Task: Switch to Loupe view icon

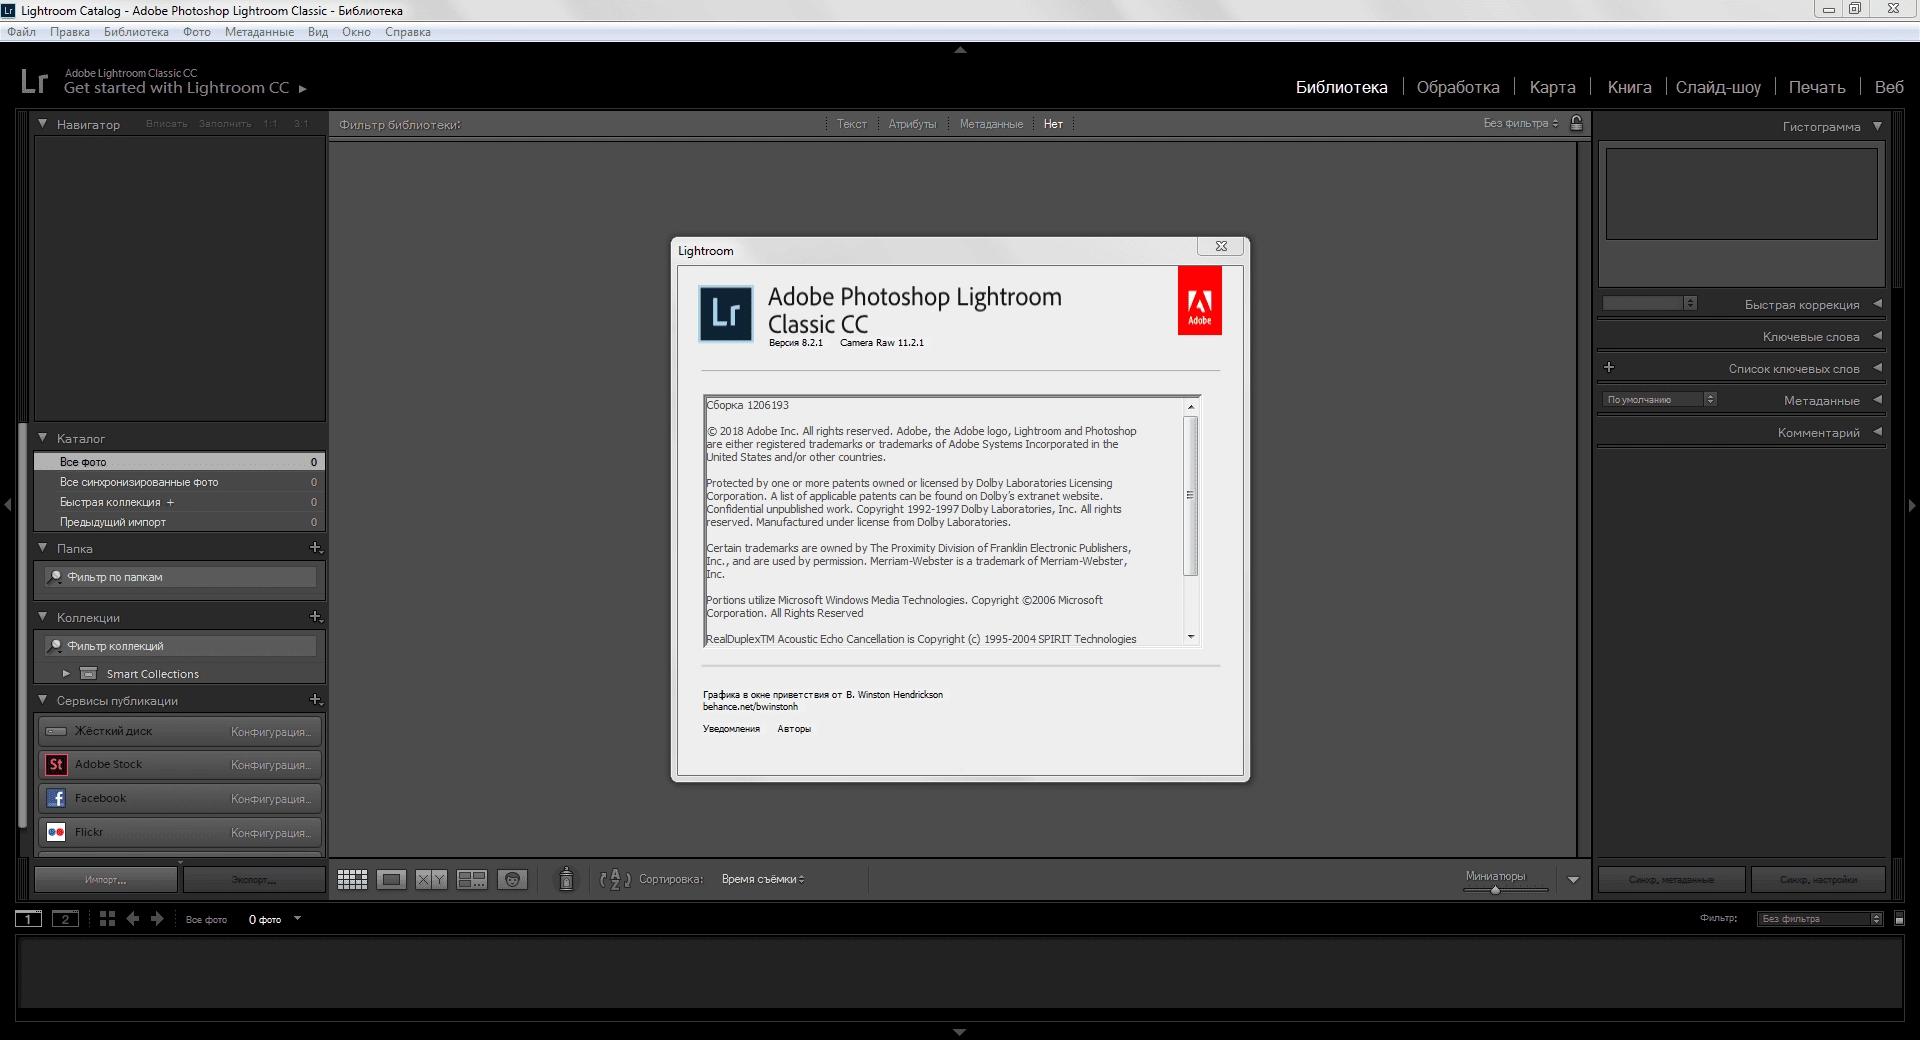Action: pyautogui.click(x=392, y=880)
